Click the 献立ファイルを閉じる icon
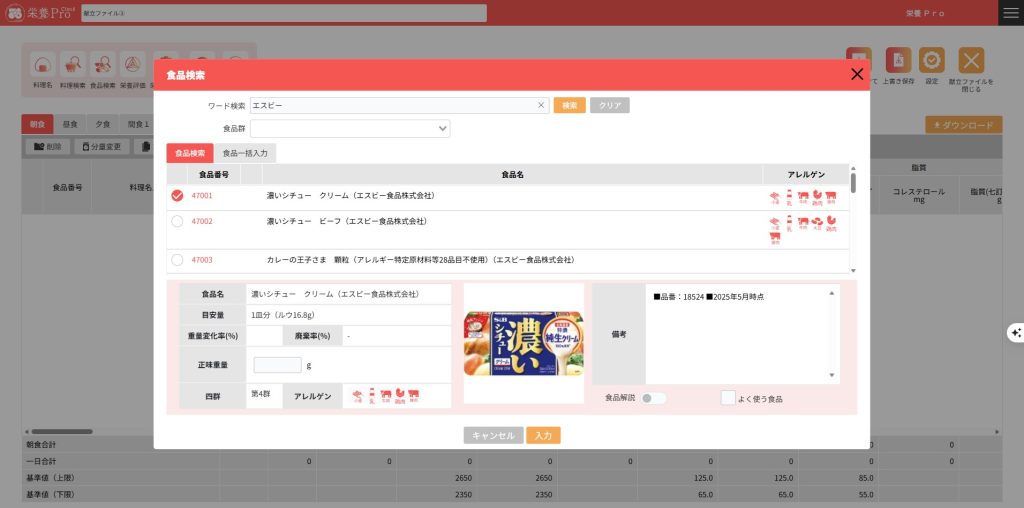Image resolution: width=1024 pixels, height=508 pixels. (971, 61)
